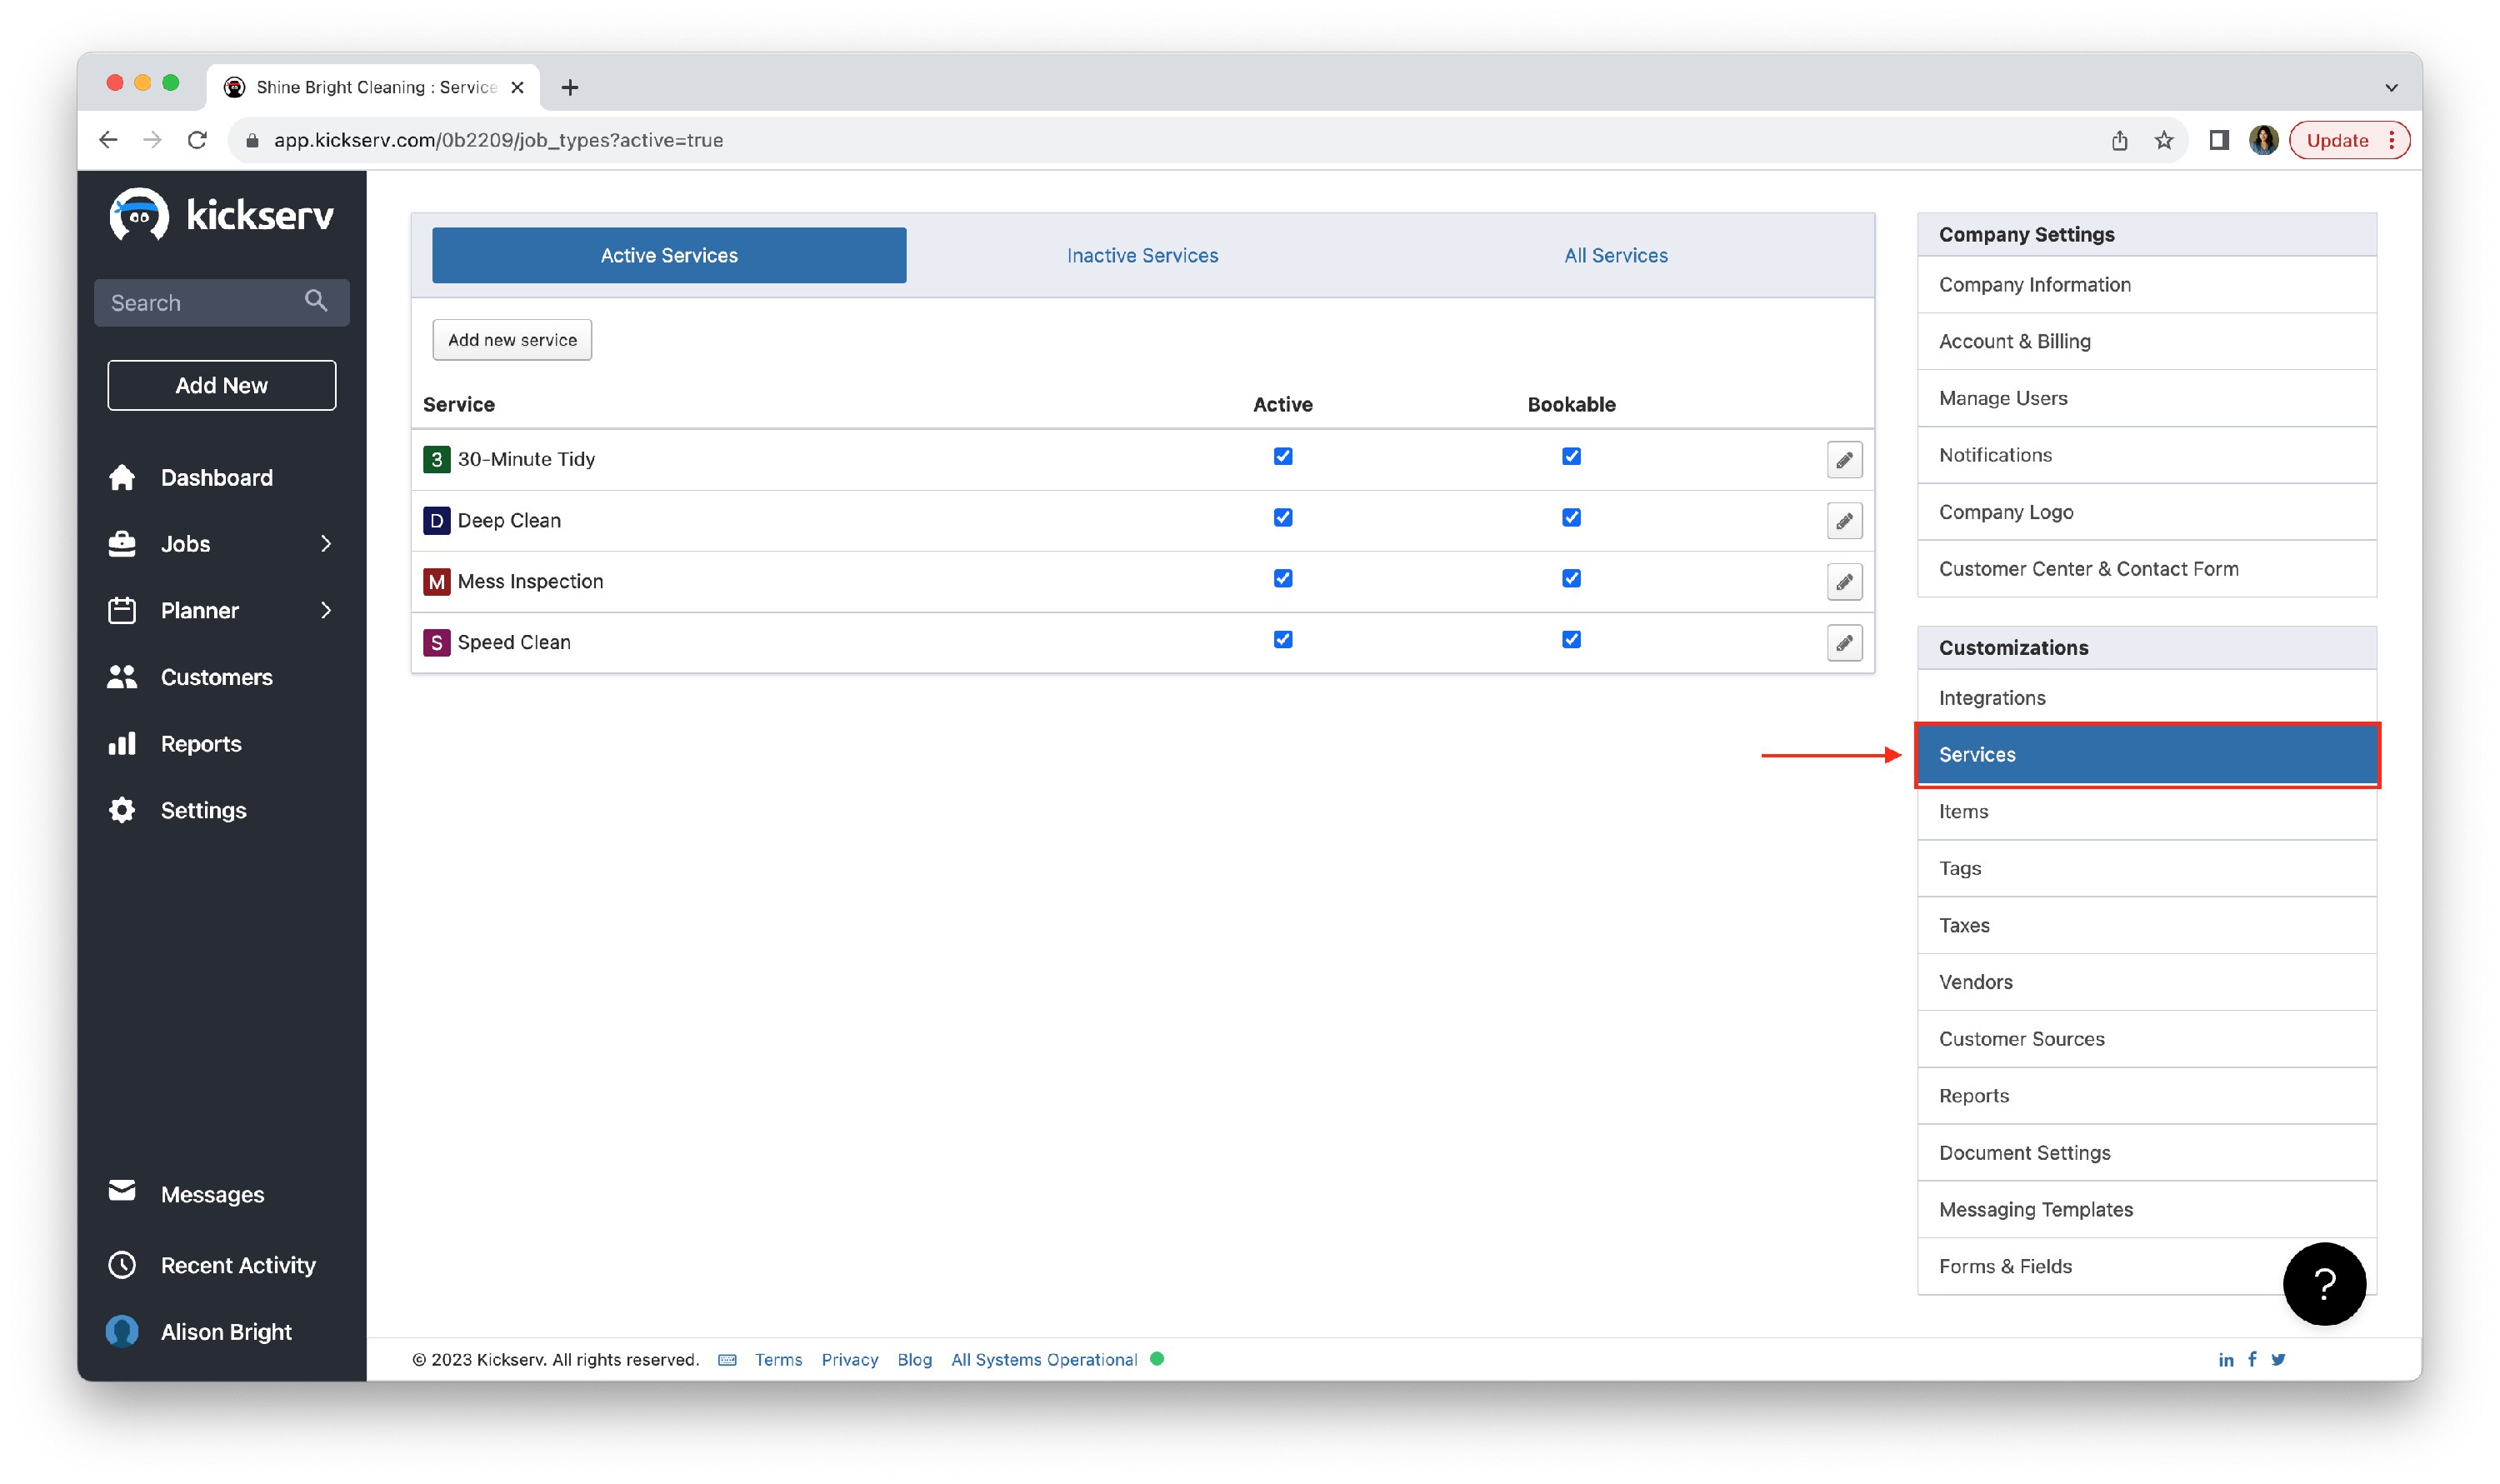Open the LinkedIn icon in footer
This screenshot has height=1484, width=2500.
pos(2225,1359)
